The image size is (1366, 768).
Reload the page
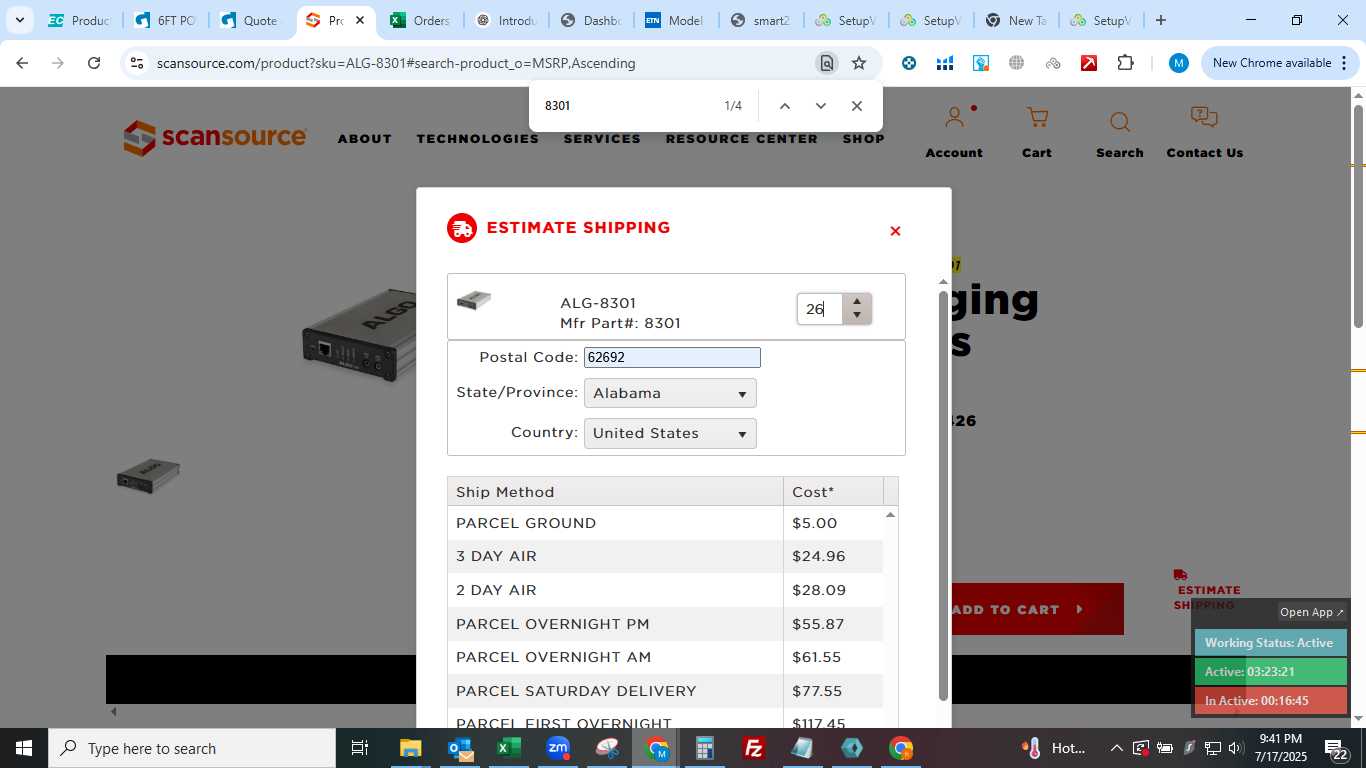(94, 63)
